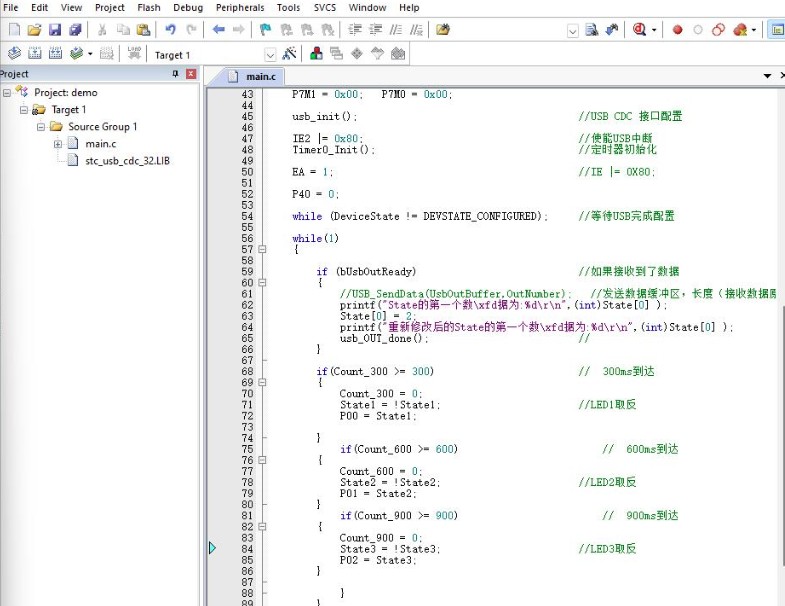785x606 pixels.
Task: Pin the Project panel
Action: pos(175,74)
